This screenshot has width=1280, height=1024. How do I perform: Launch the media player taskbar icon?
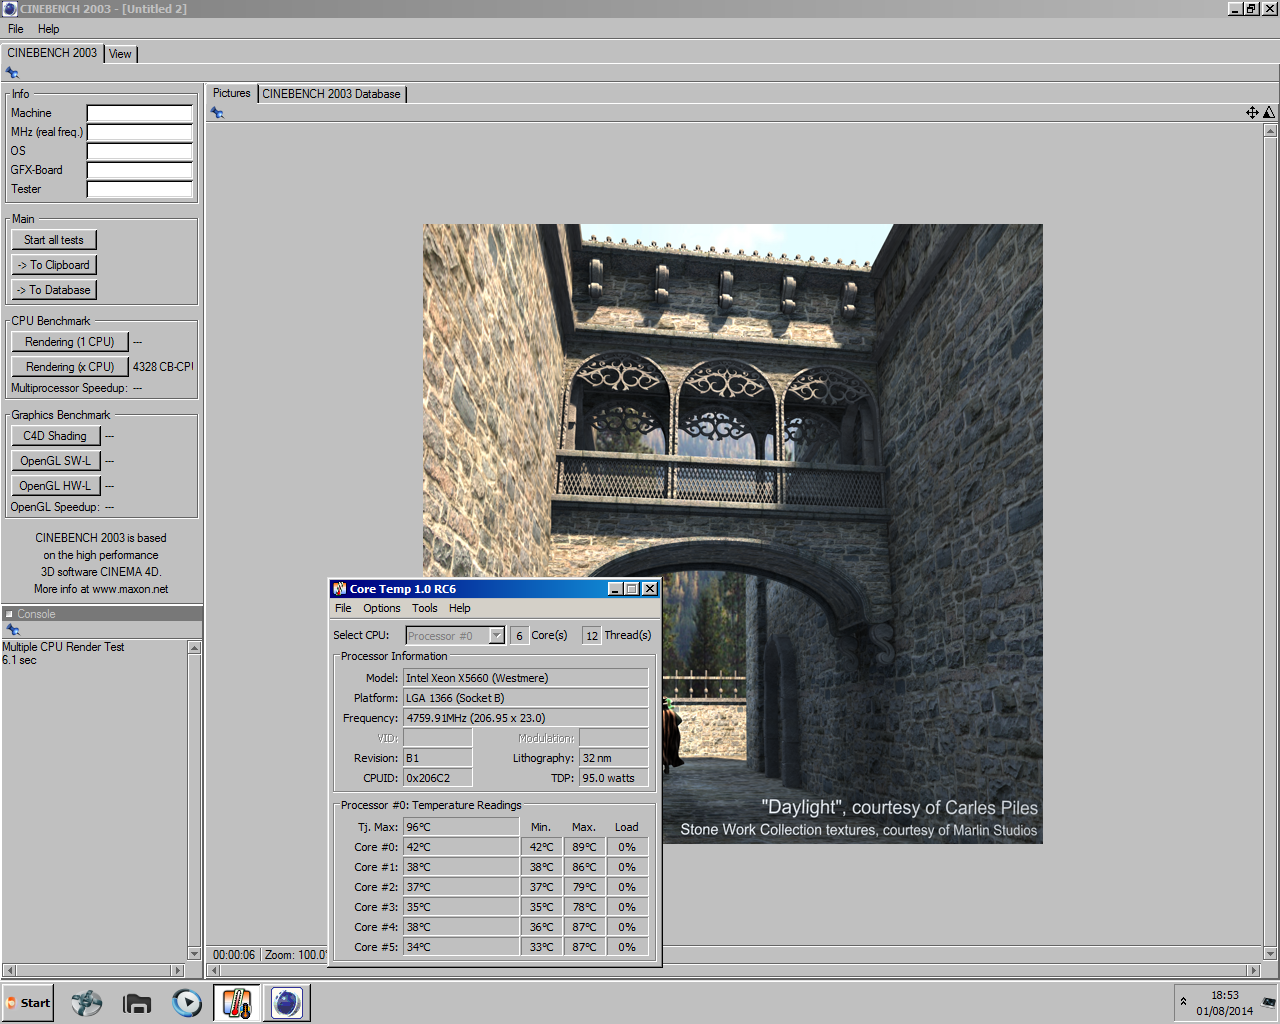[x=187, y=1003]
